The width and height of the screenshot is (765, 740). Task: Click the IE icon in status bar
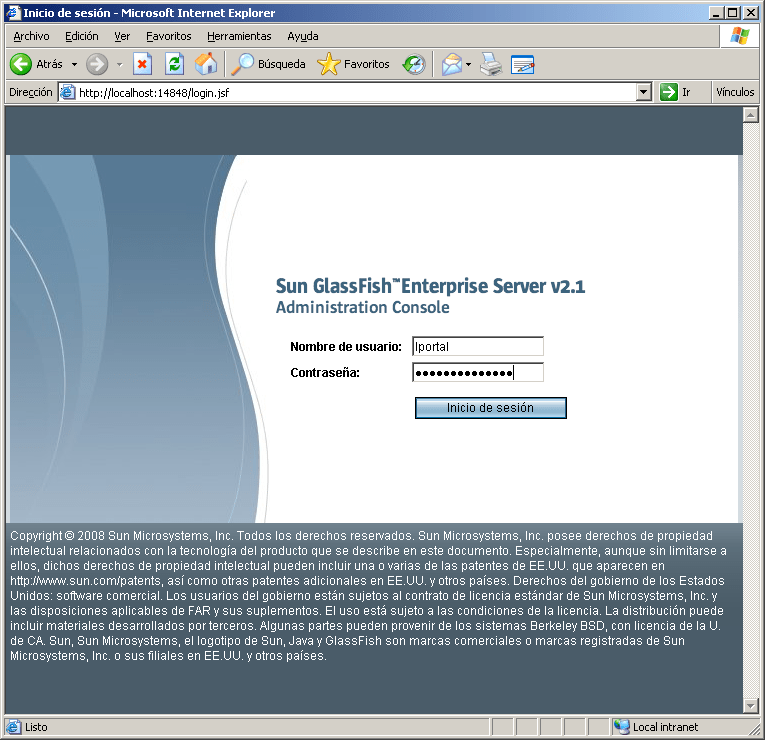[x=14, y=727]
